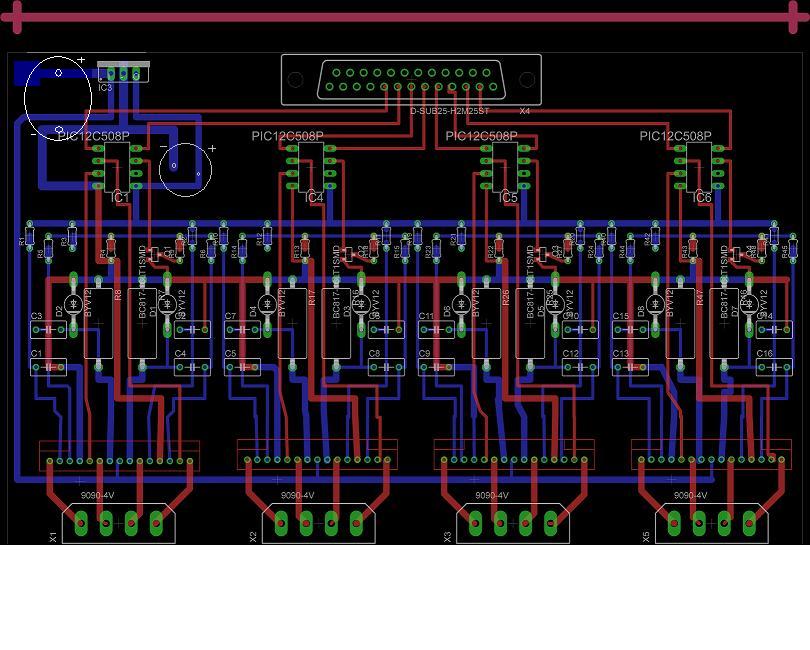Screen dimensions: 810x650
Task: Click the C12 capacitor label
Action: tap(570, 354)
